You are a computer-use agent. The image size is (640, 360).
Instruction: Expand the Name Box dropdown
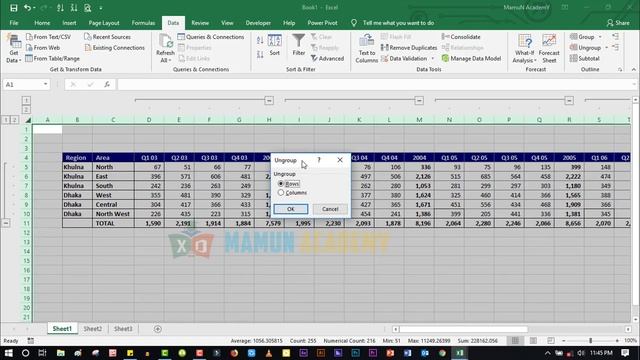pyautogui.click(x=45, y=84)
